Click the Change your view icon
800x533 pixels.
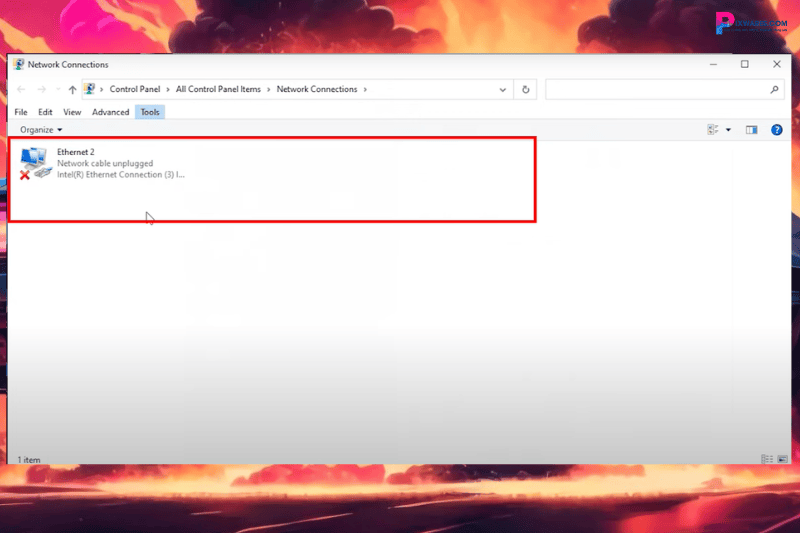click(x=714, y=130)
